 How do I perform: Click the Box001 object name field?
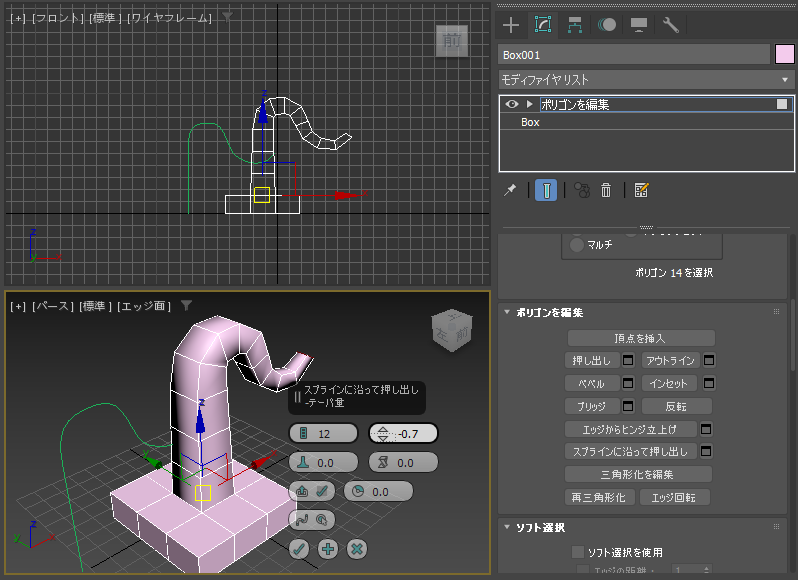634,55
